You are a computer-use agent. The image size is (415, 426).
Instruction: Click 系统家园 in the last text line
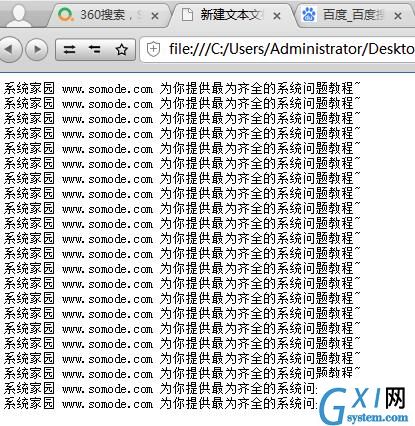[29, 404]
